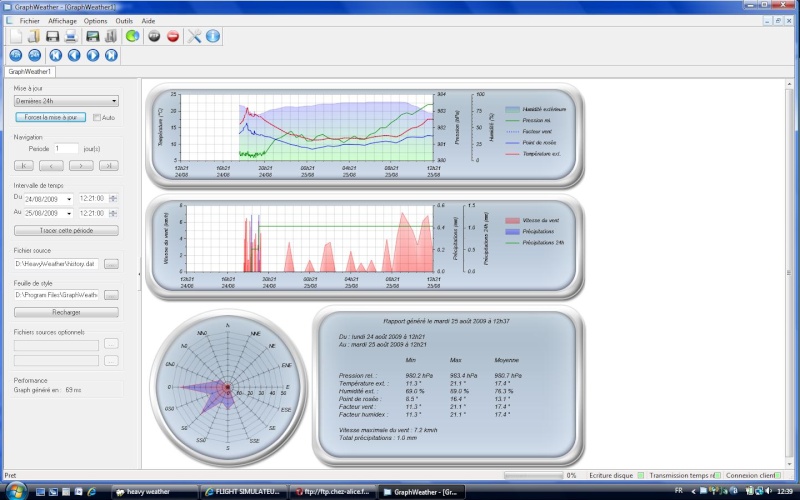800x500 pixels.
Task: Click the sidebar collapse handle
Action: [x=139, y=274]
